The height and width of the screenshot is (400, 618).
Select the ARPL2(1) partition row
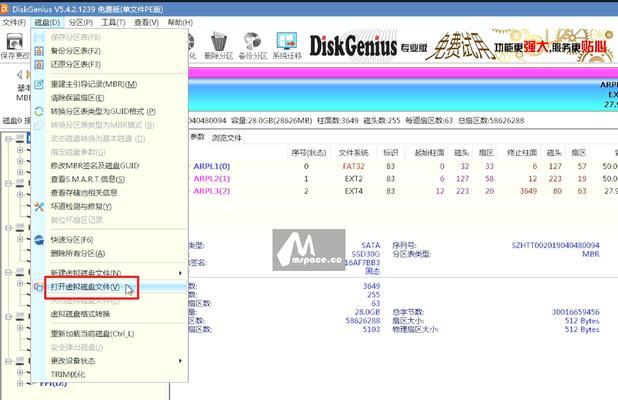[402, 179]
